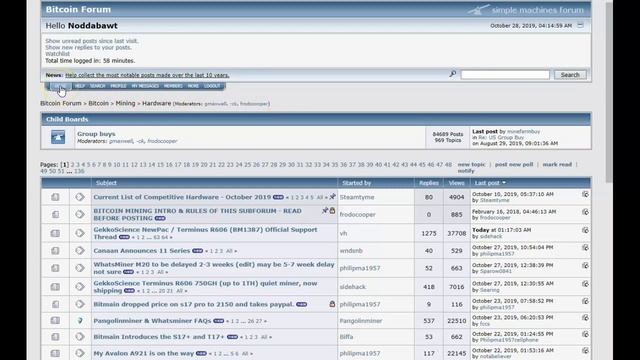This screenshot has width=640, height=360.
Task: Go to Bitcoin Forum in the breadcrumb
Action: click(x=61, y=103)
